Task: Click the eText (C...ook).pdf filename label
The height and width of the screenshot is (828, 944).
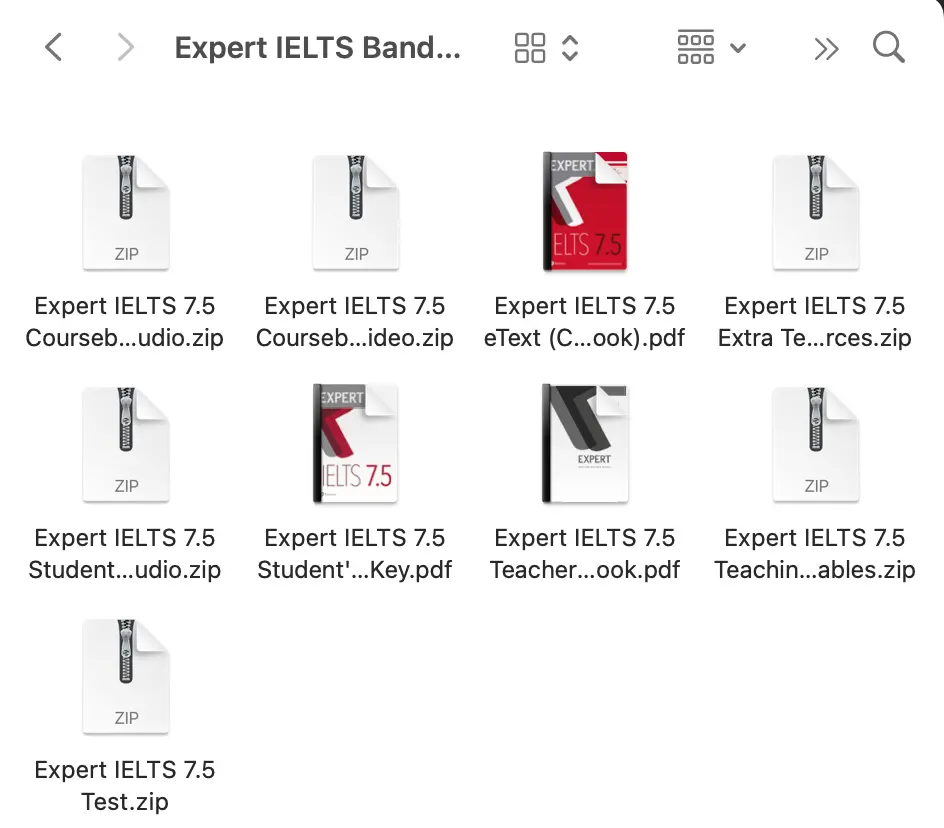Action: [585, 322]
